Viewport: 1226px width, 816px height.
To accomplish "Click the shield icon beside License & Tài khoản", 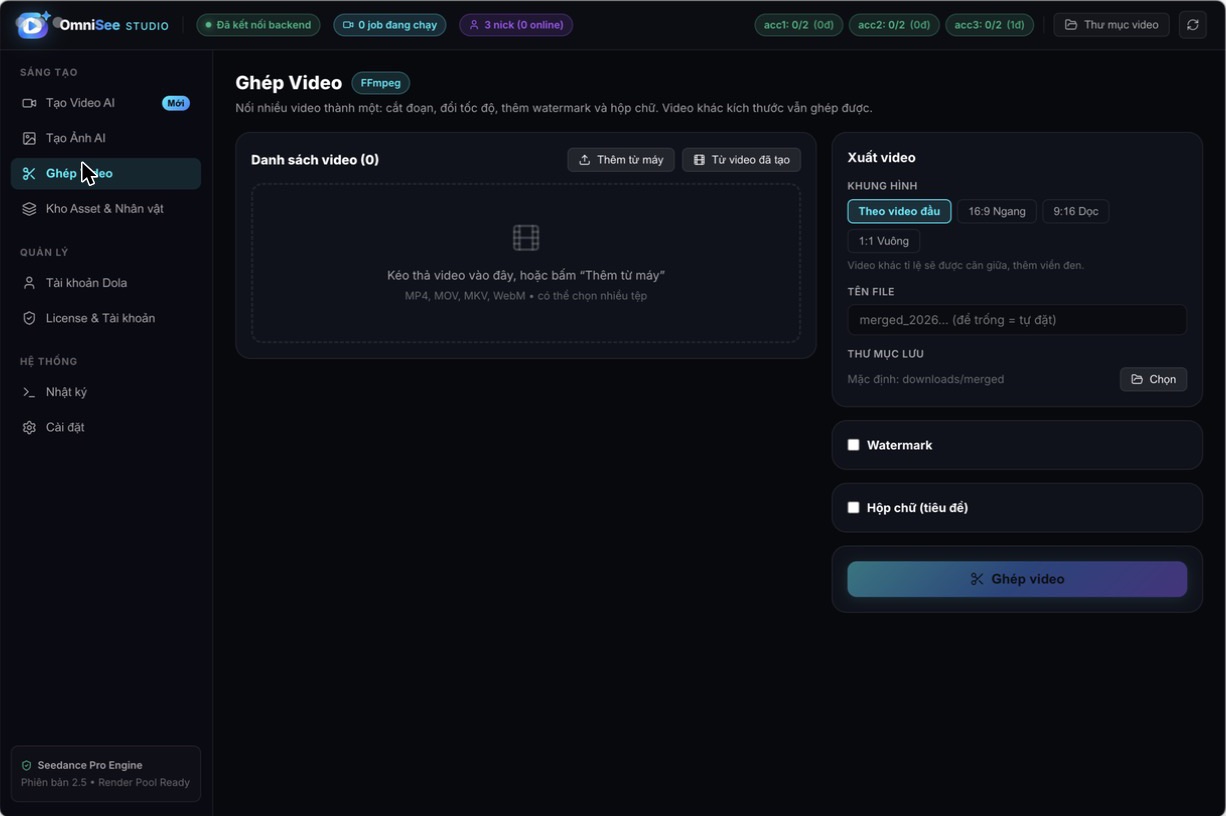I will 29,318.
